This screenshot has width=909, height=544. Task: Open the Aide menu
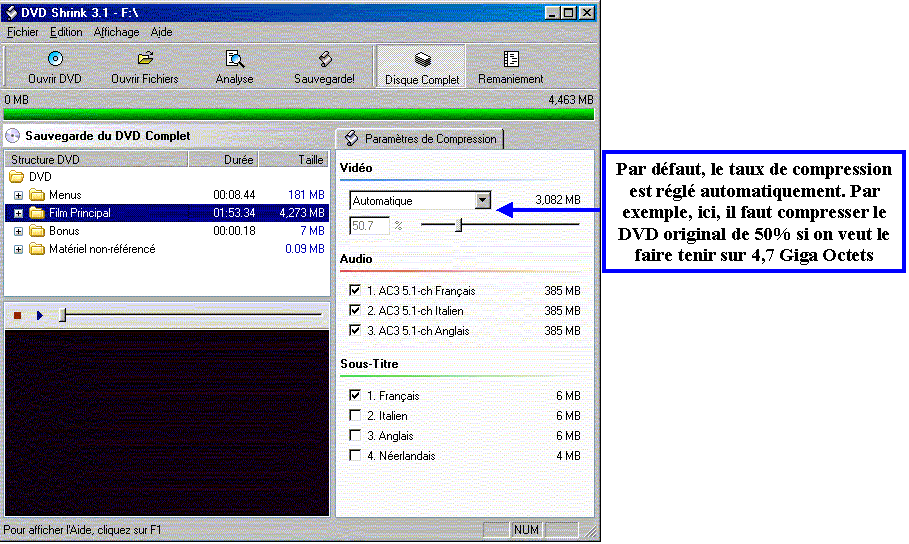click(161, 32)
